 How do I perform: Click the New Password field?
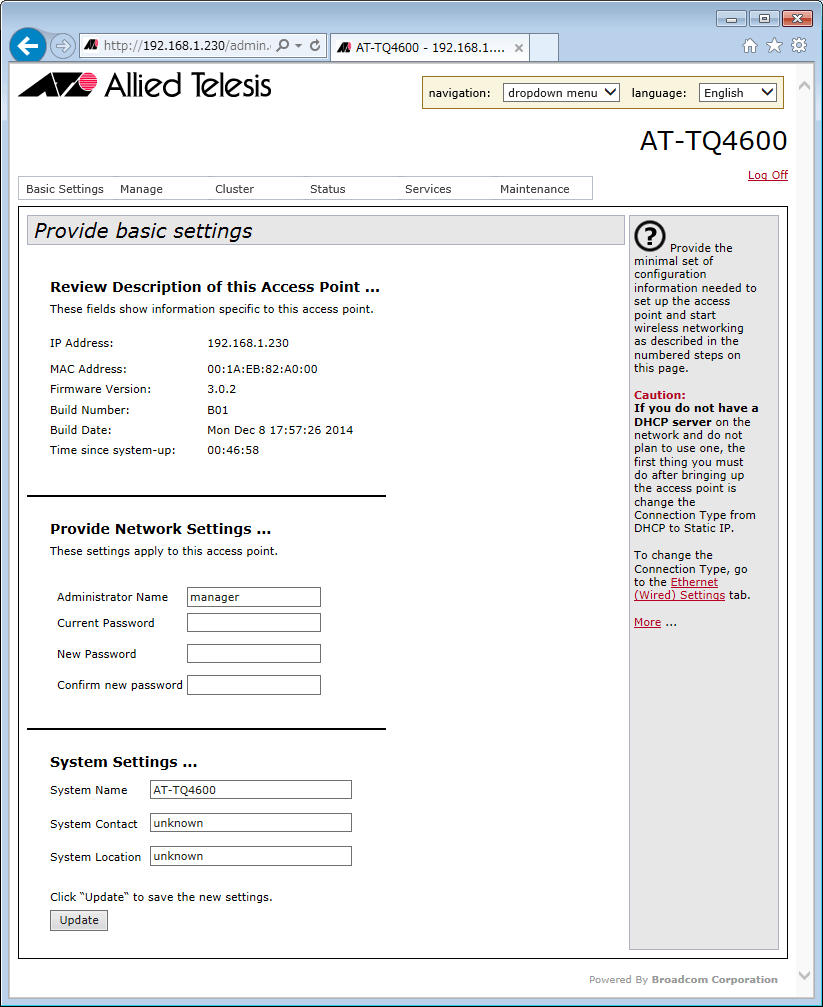click(254, 653)
